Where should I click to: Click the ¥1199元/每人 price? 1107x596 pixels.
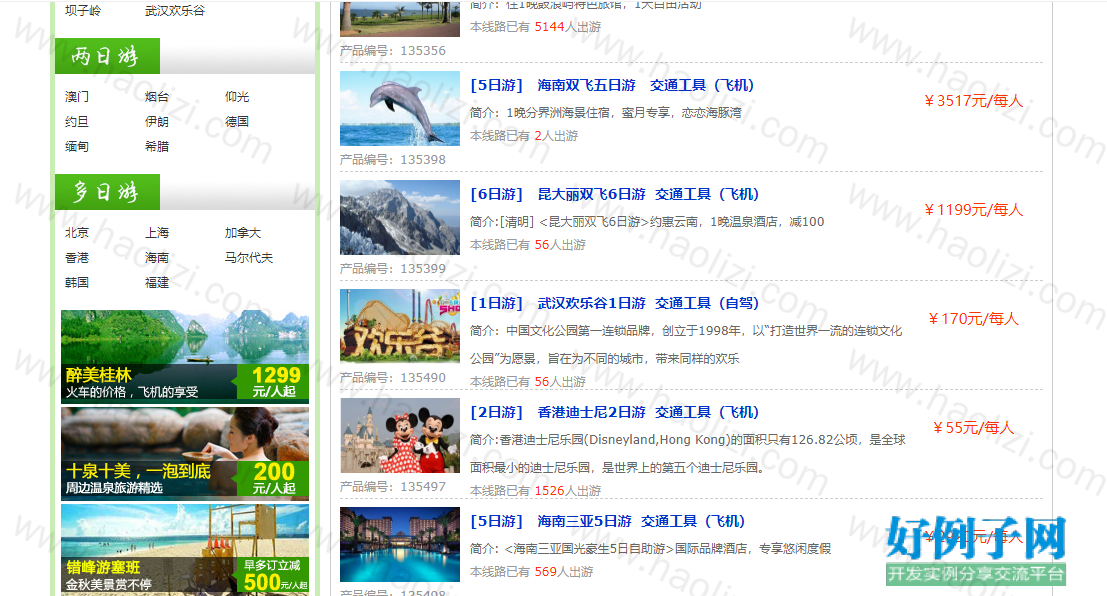[x=974, y=210]
